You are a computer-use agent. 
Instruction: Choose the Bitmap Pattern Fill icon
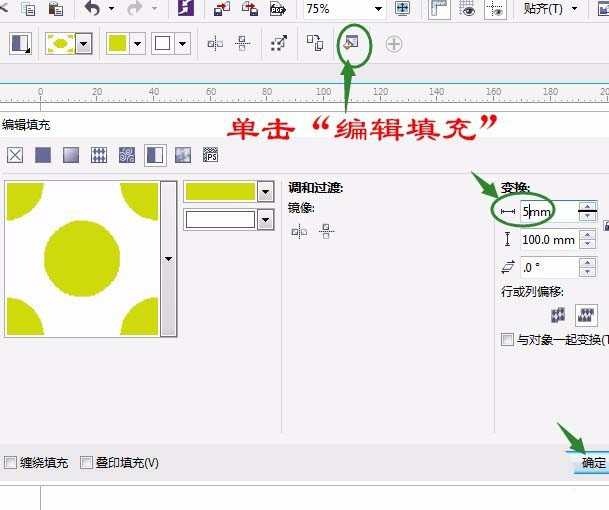coord(127,155)
